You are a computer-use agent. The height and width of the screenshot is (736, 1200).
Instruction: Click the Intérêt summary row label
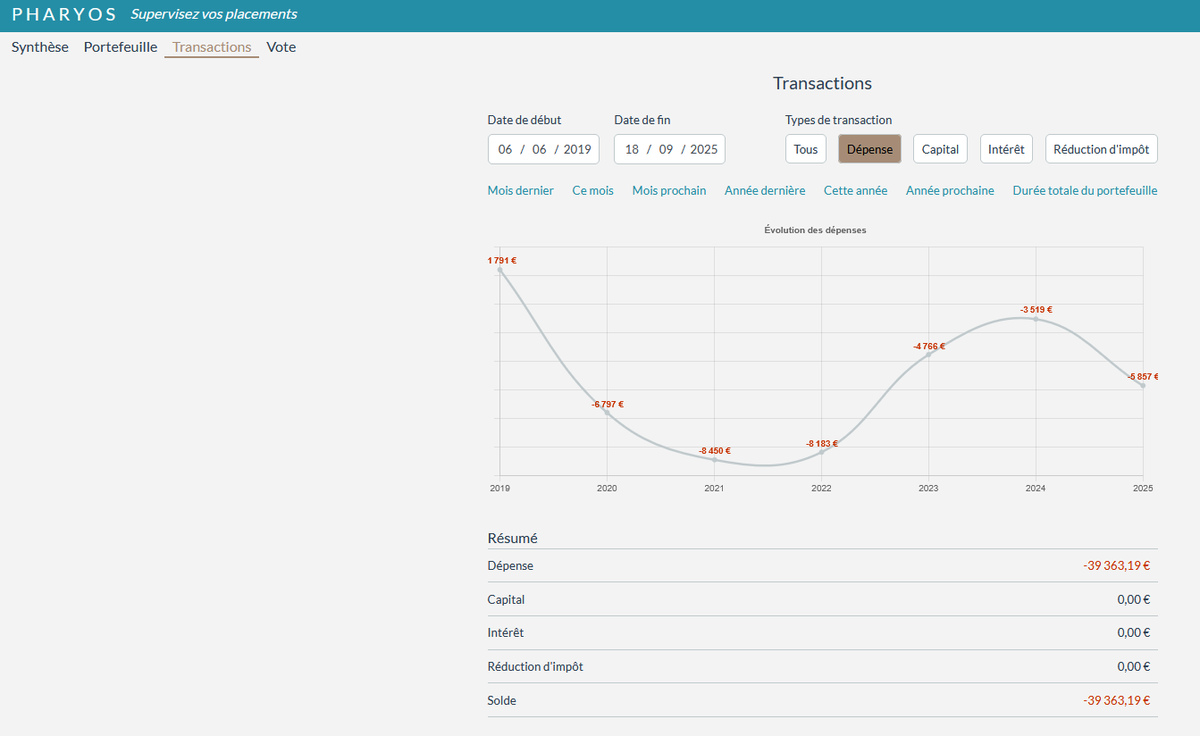click(505, 633)
